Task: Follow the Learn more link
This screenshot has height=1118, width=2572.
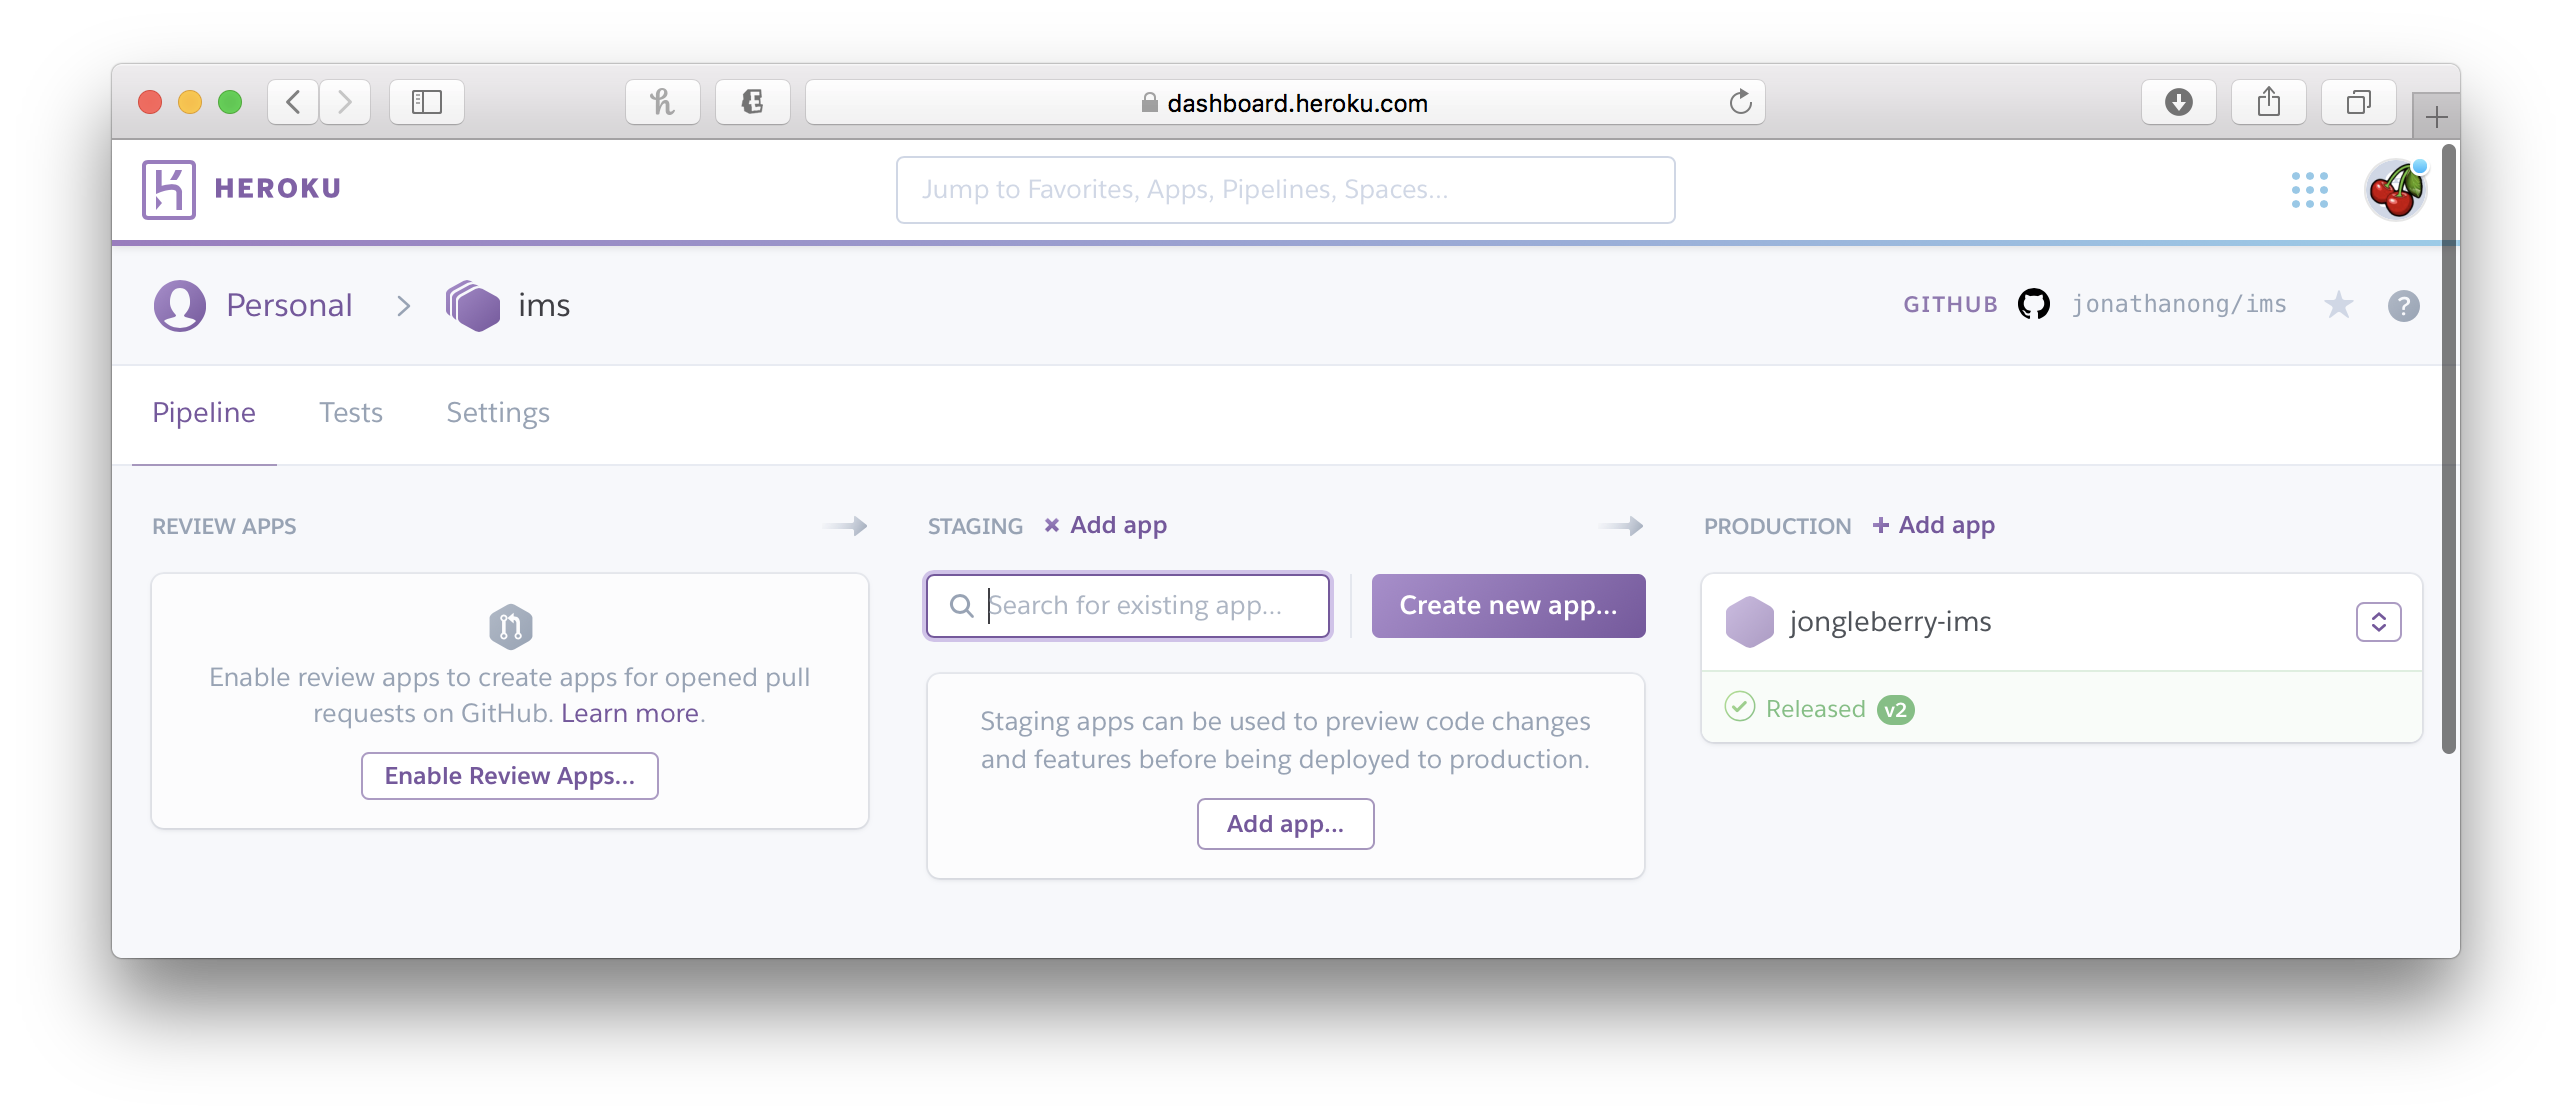Action: click(629, 713)
